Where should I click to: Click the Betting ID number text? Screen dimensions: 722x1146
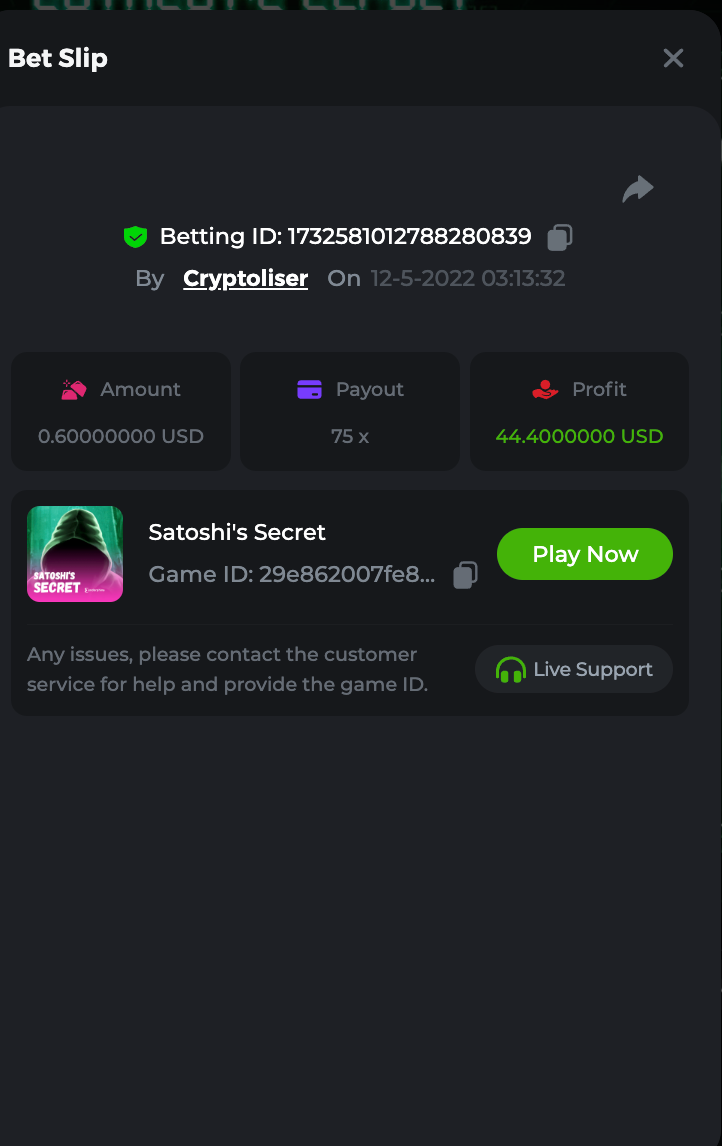point(409,237)
